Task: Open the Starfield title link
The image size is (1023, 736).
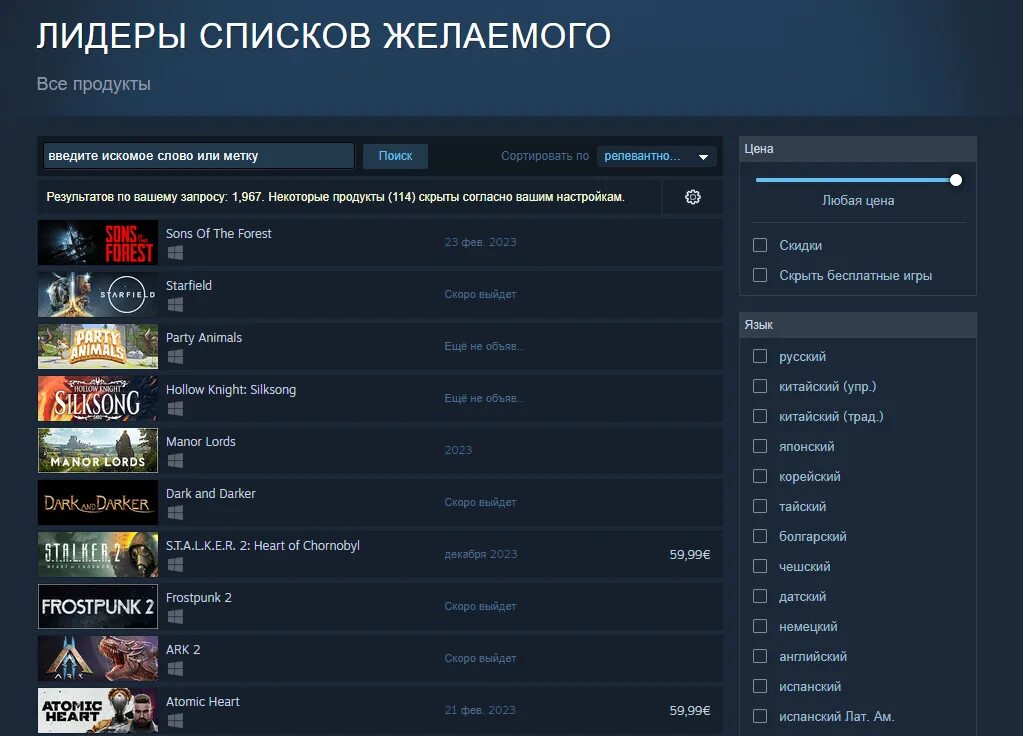Action: [189, 286]
